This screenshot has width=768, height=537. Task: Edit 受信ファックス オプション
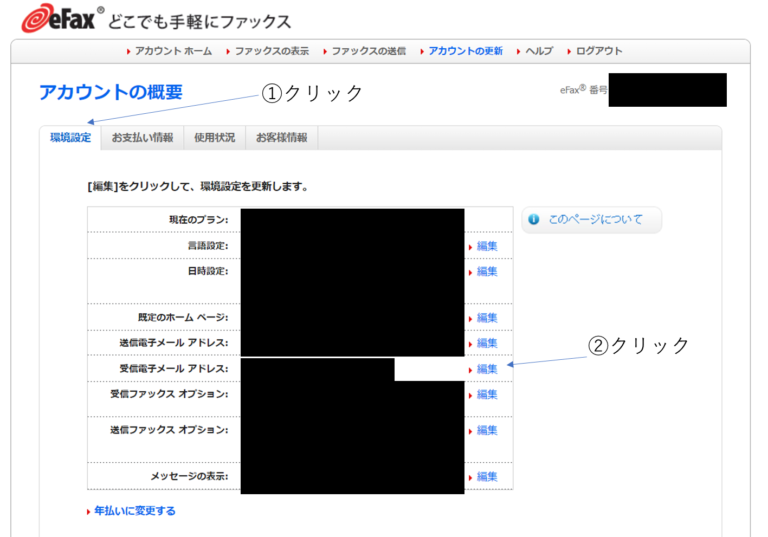tap(486, 395)
